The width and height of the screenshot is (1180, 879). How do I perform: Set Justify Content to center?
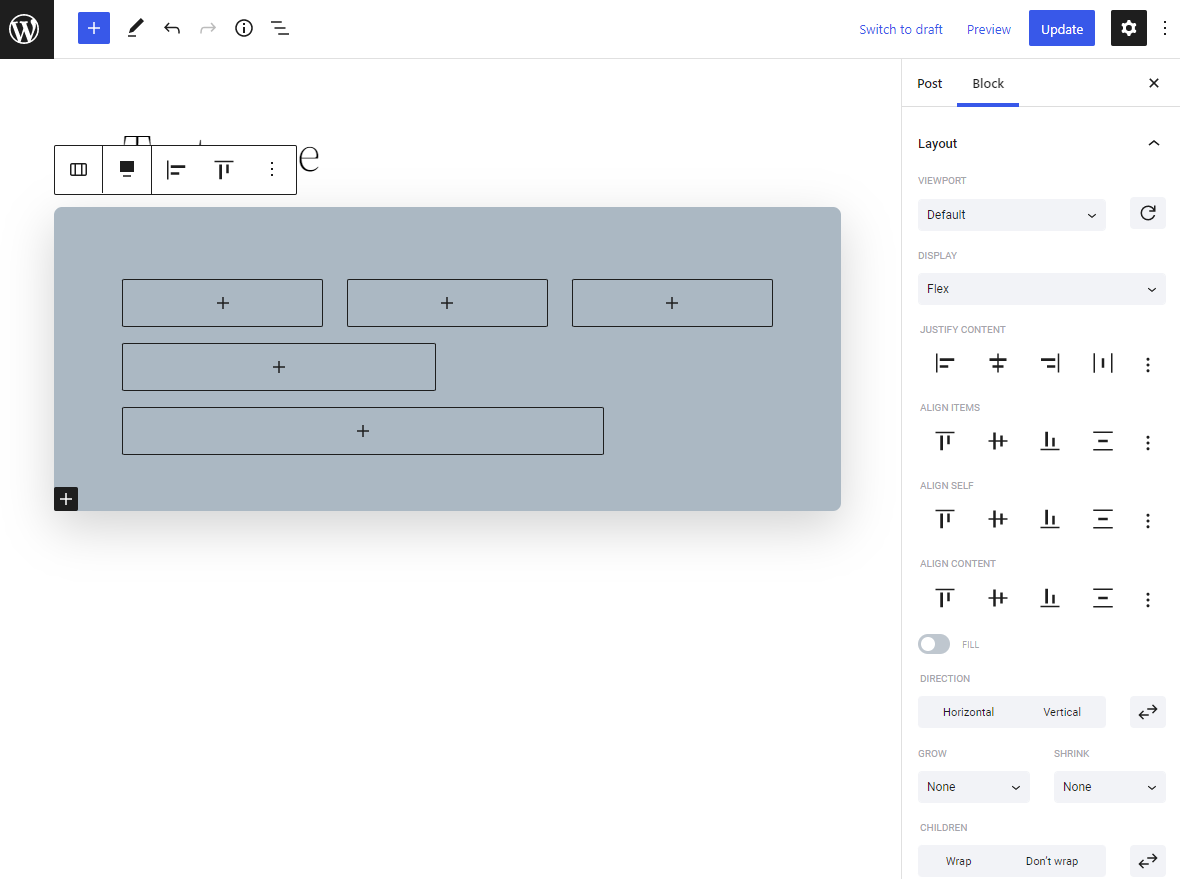[x=997, y=363]
